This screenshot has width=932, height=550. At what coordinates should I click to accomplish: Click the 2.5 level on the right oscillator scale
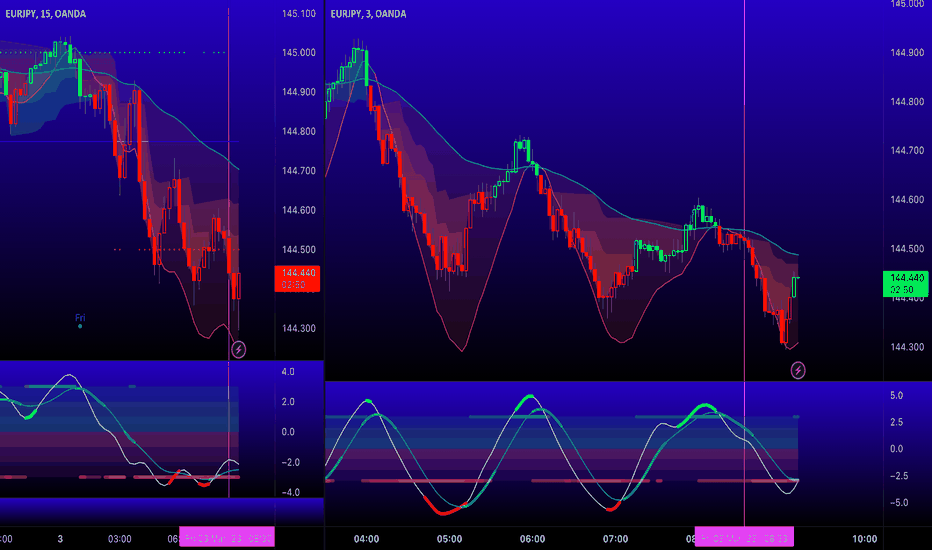896,422
